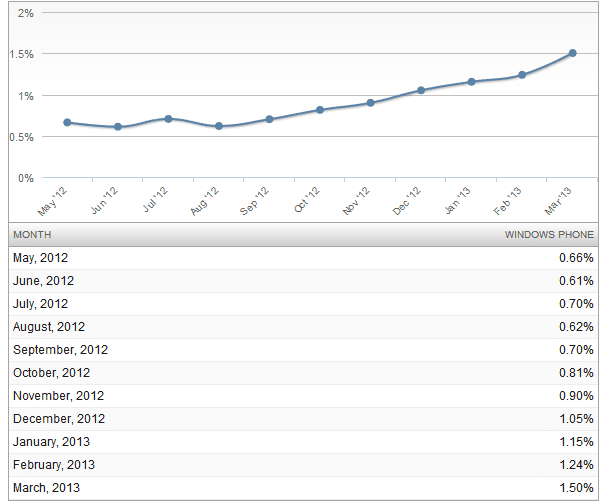Click the Feb '13 data point on chart

point(522,75)
